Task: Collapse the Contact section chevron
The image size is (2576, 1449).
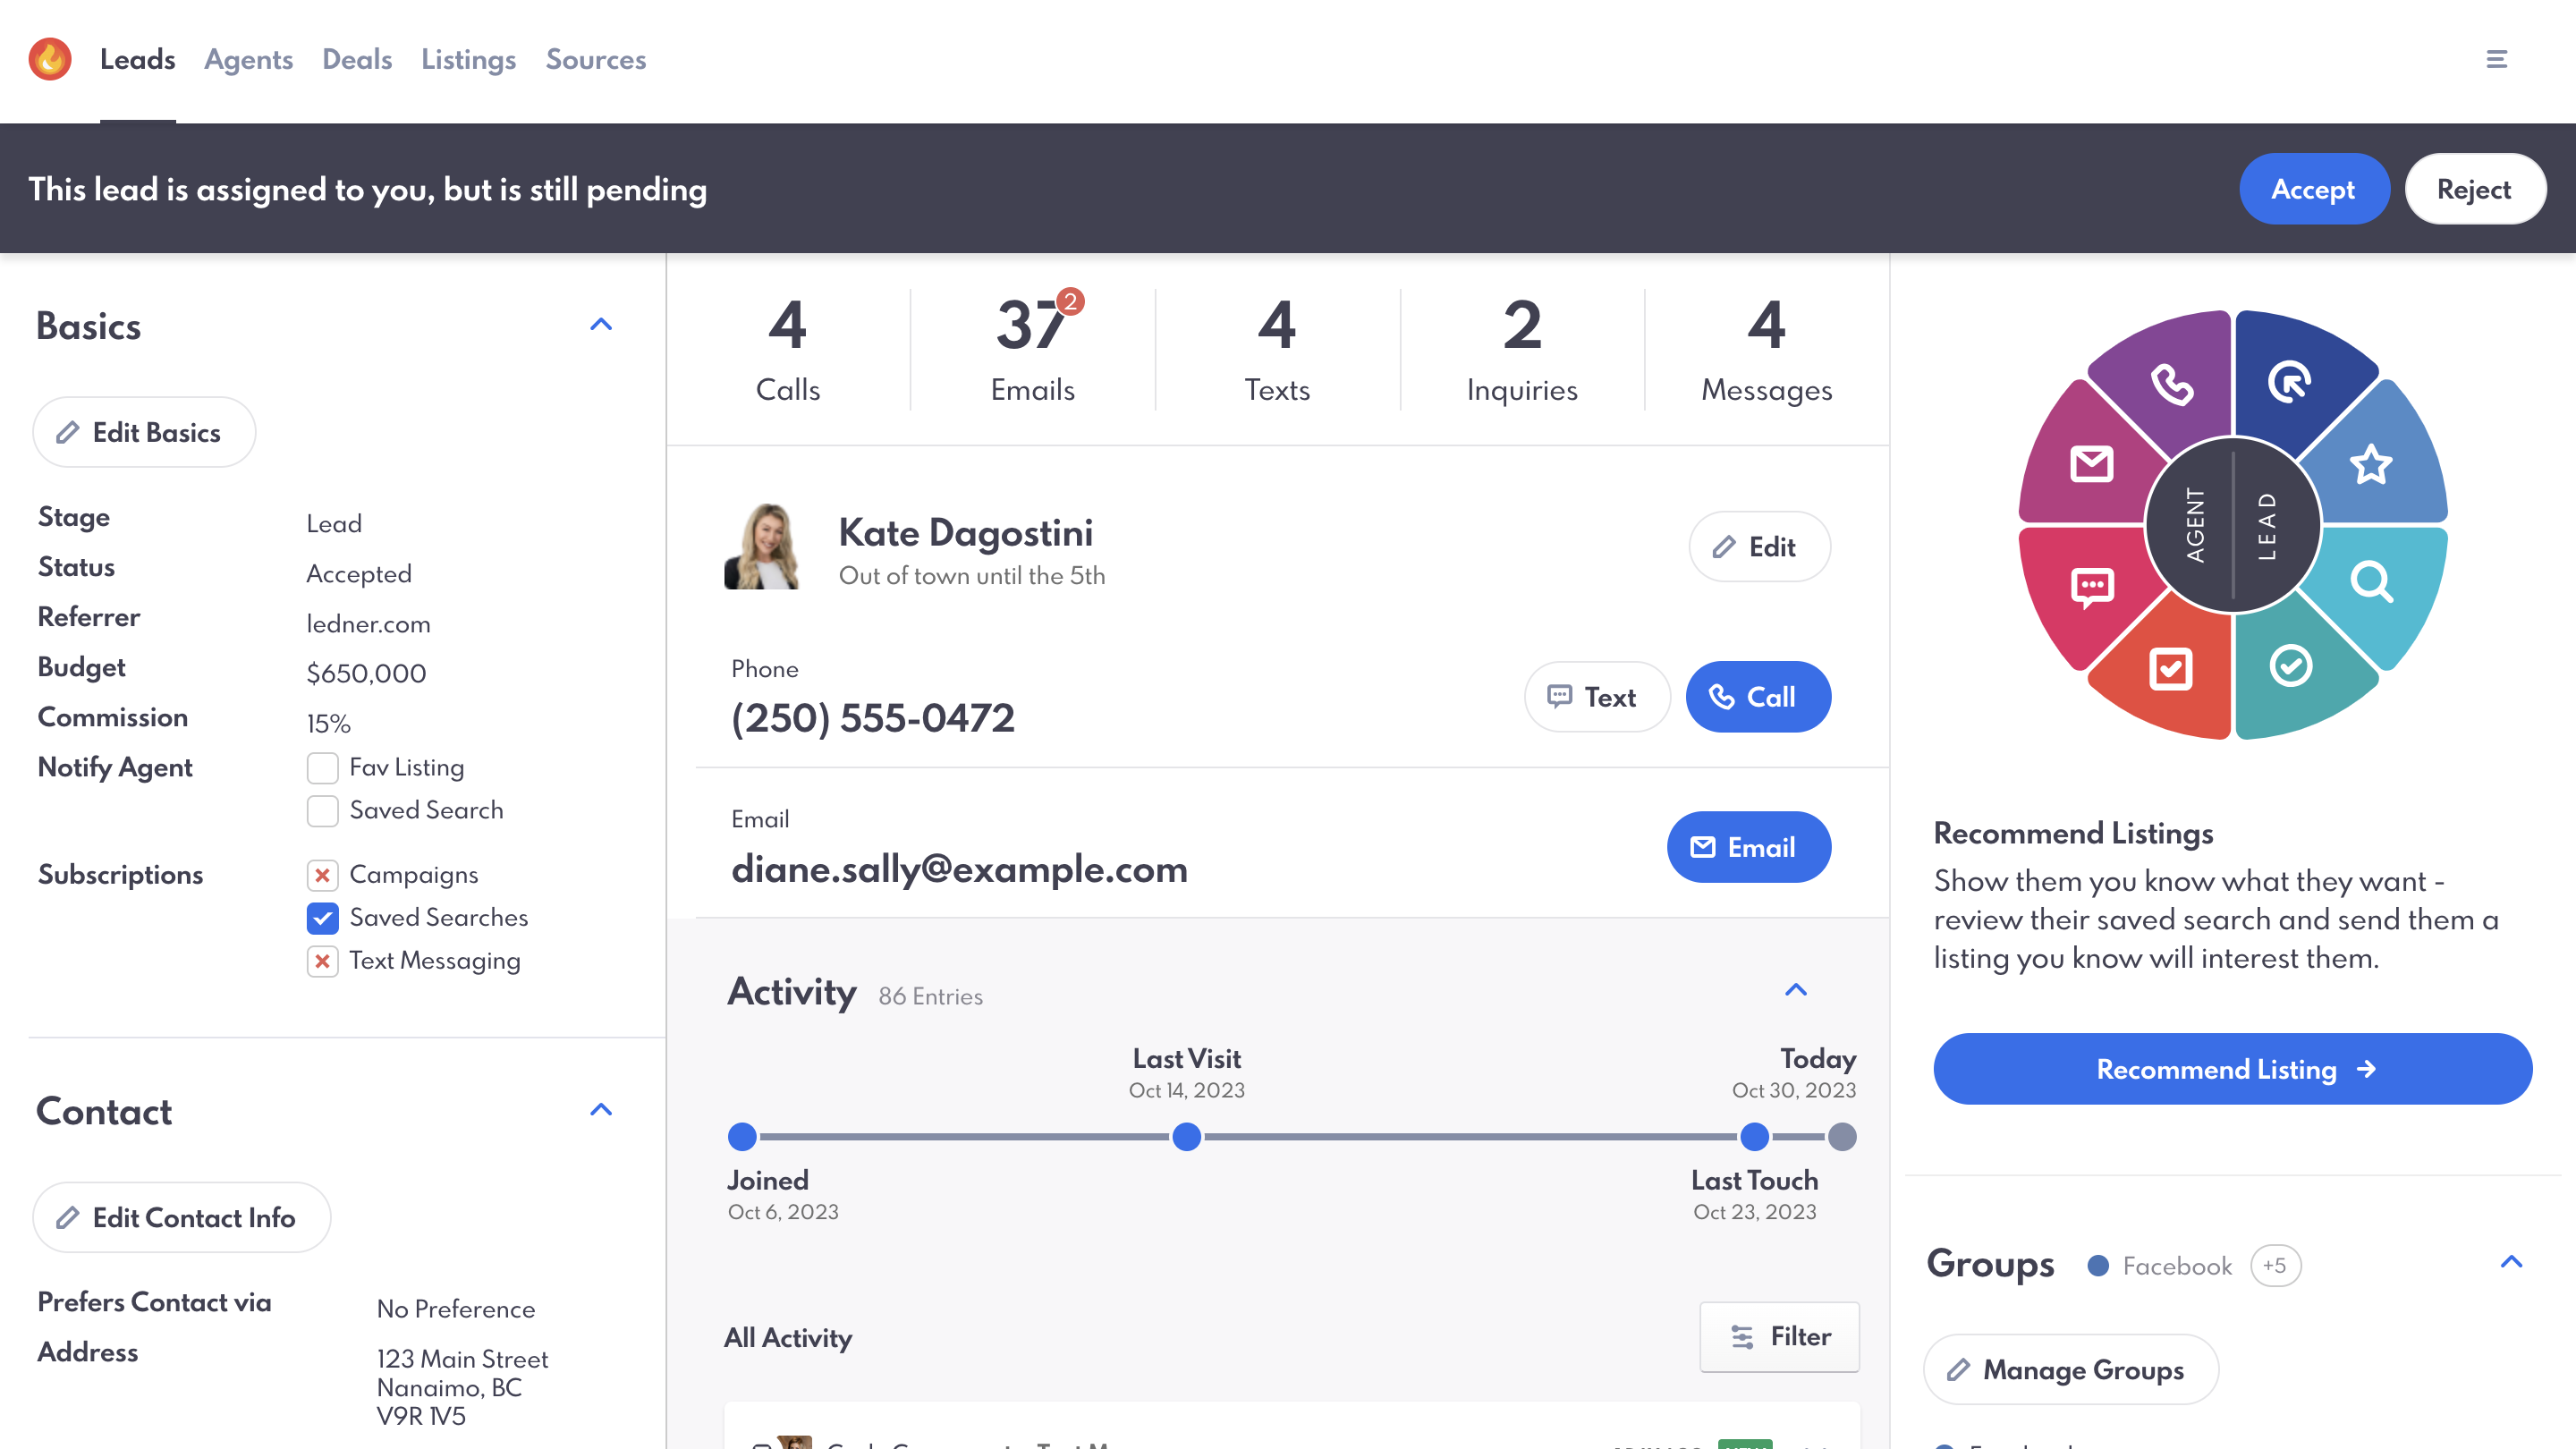Action: [601, 1110]
